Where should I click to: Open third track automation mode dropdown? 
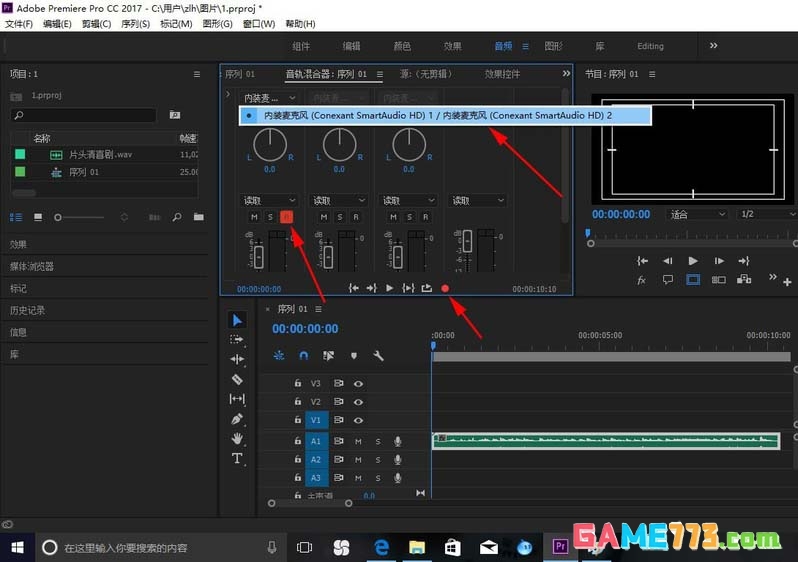coord(409,201)
